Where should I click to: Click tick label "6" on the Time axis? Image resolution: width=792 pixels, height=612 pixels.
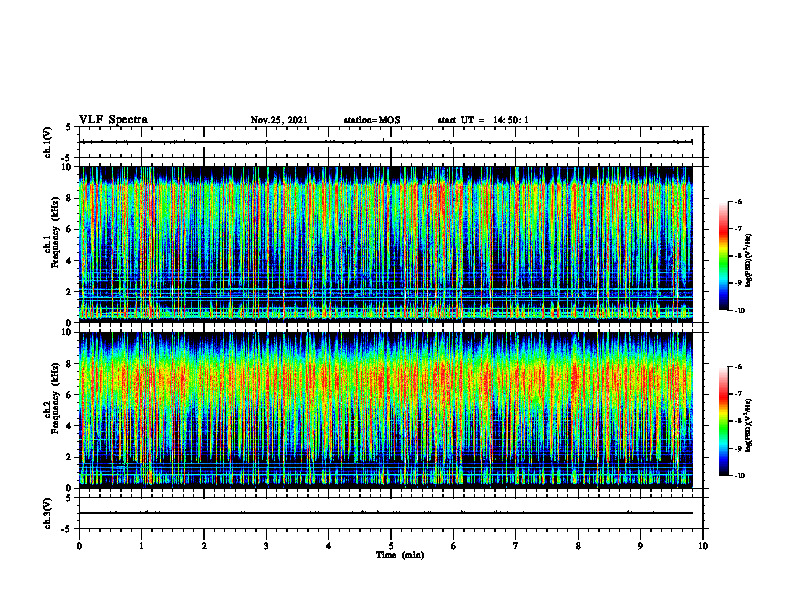[x=454, y=546]
